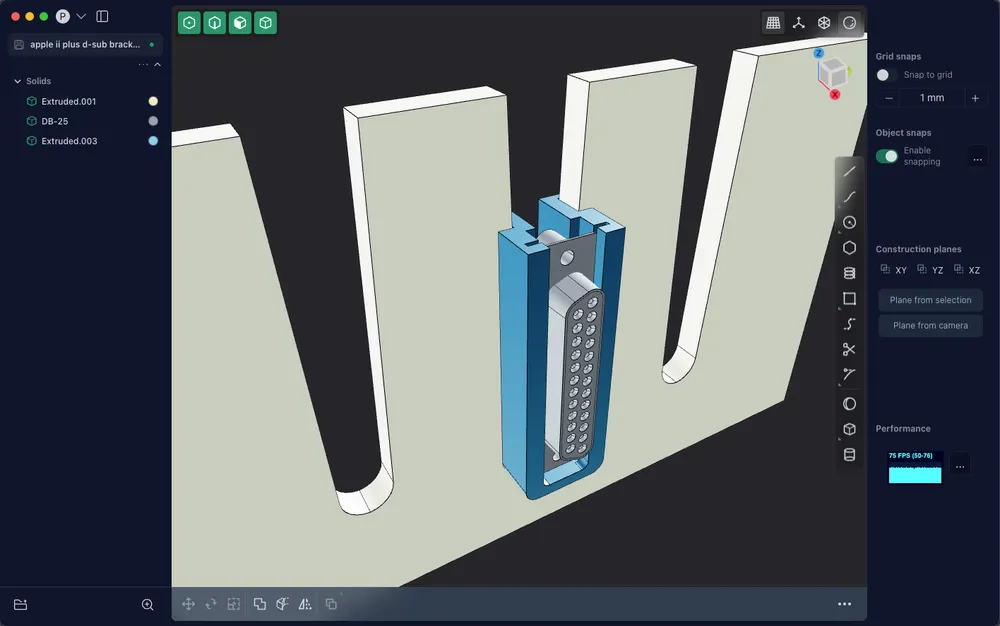Select the Sphere tool

pyautogui.click(x=849, y=404)
